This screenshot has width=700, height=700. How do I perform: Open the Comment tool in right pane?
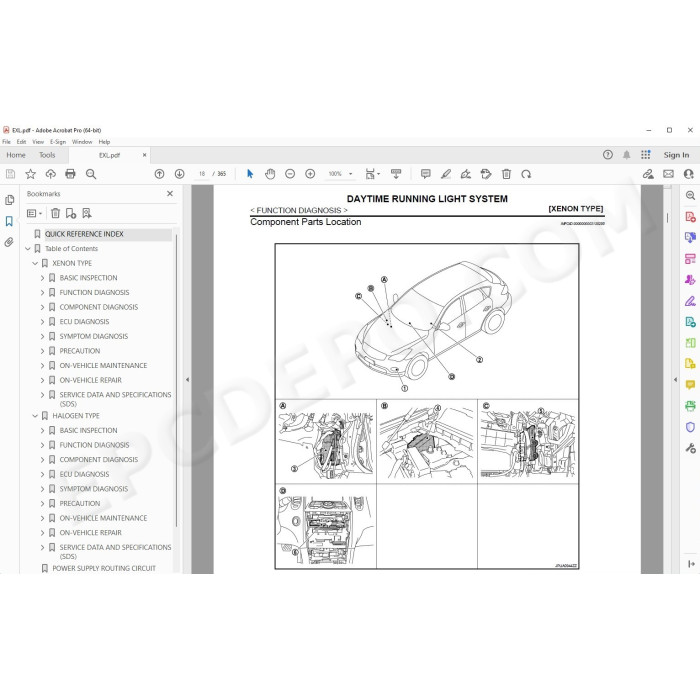point(690,385)
